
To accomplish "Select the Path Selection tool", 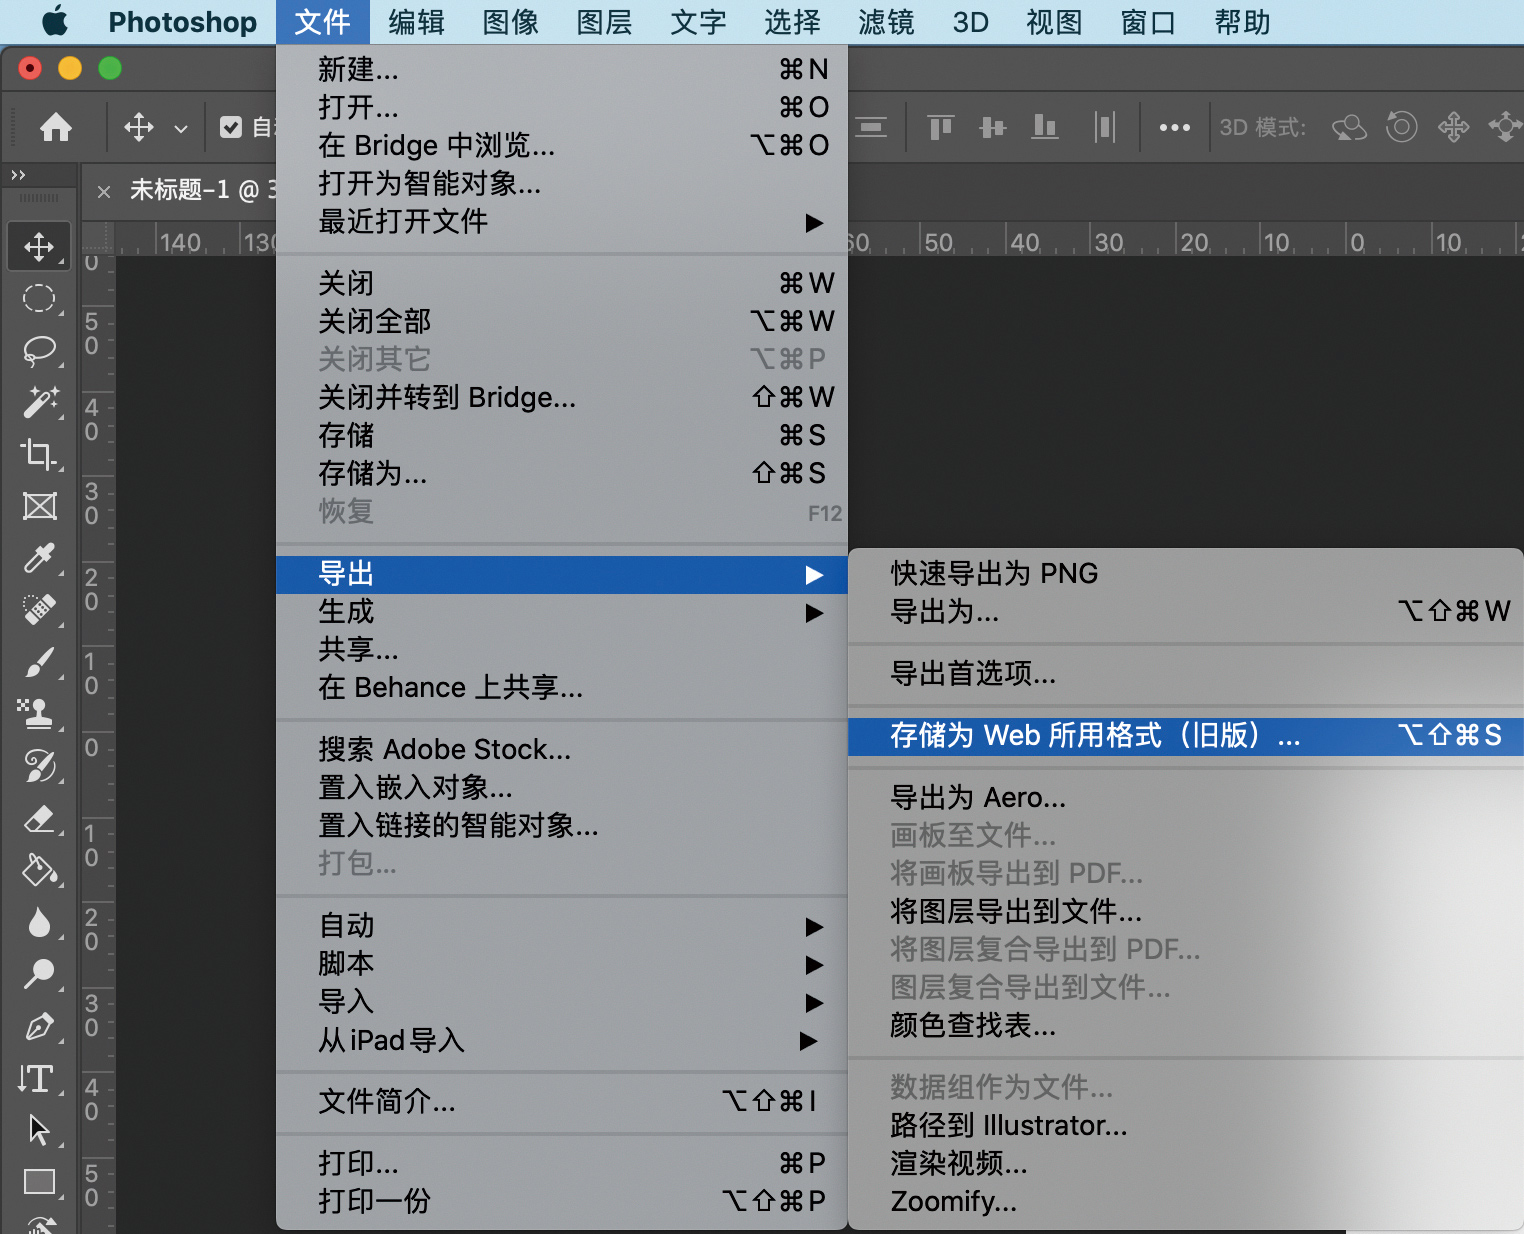I will click(x=39, y=1130).
